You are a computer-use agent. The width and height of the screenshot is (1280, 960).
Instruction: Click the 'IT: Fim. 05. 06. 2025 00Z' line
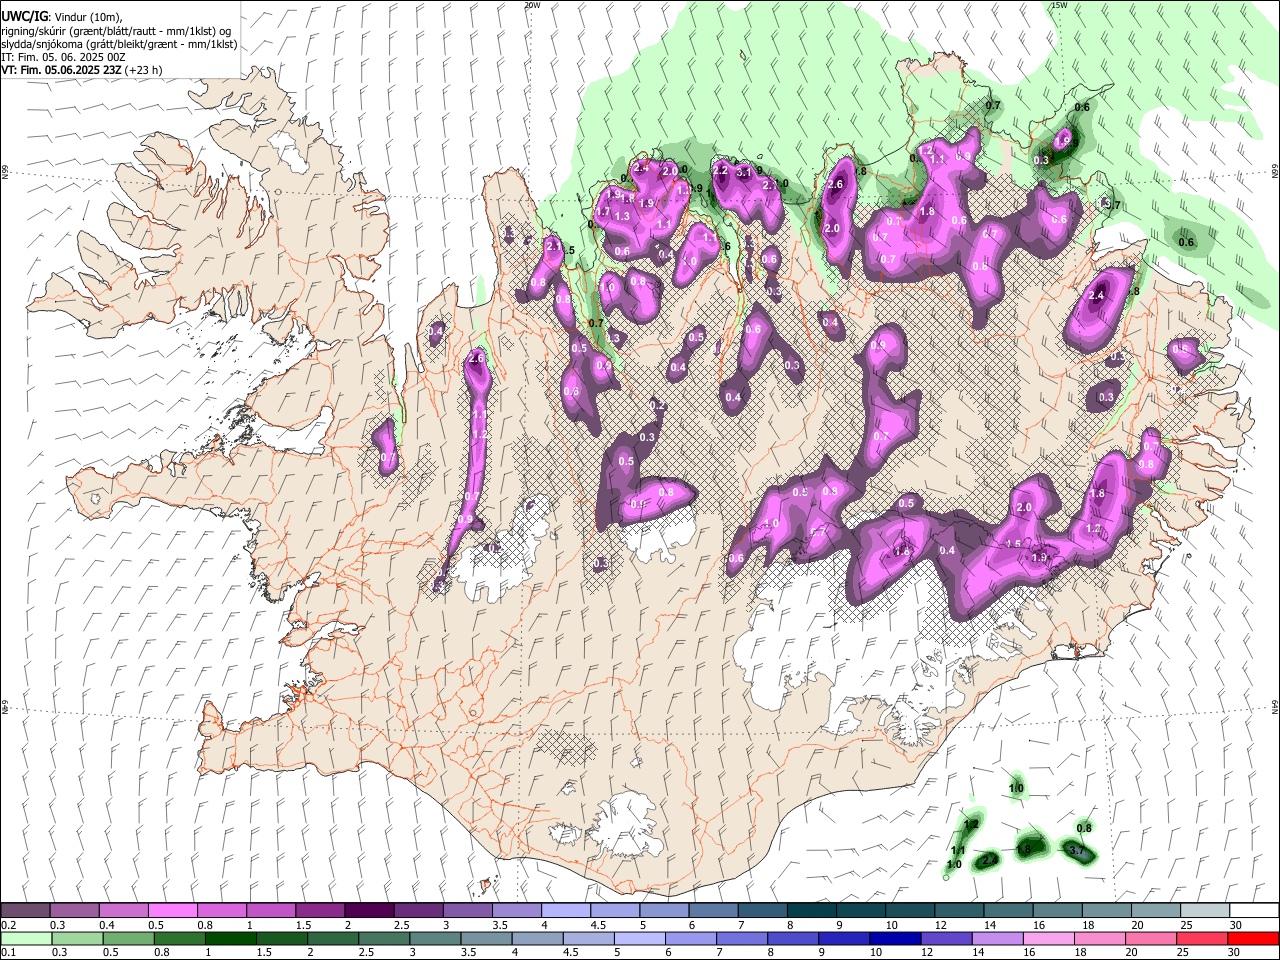(x=64, y=57)
